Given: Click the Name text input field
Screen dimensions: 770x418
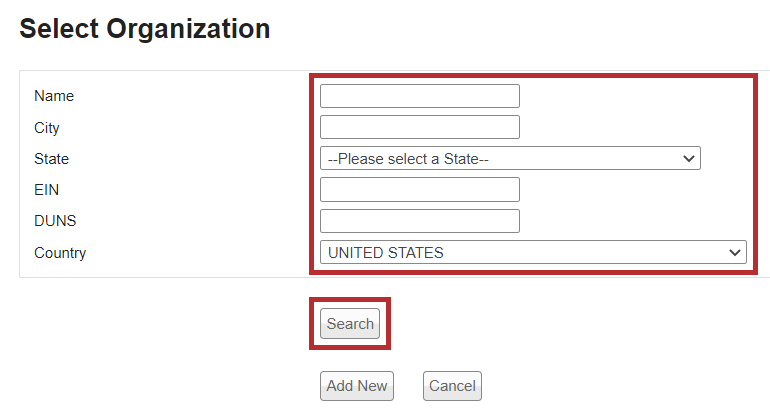Looking at the screenshot, I should click(x=419, y=96).
